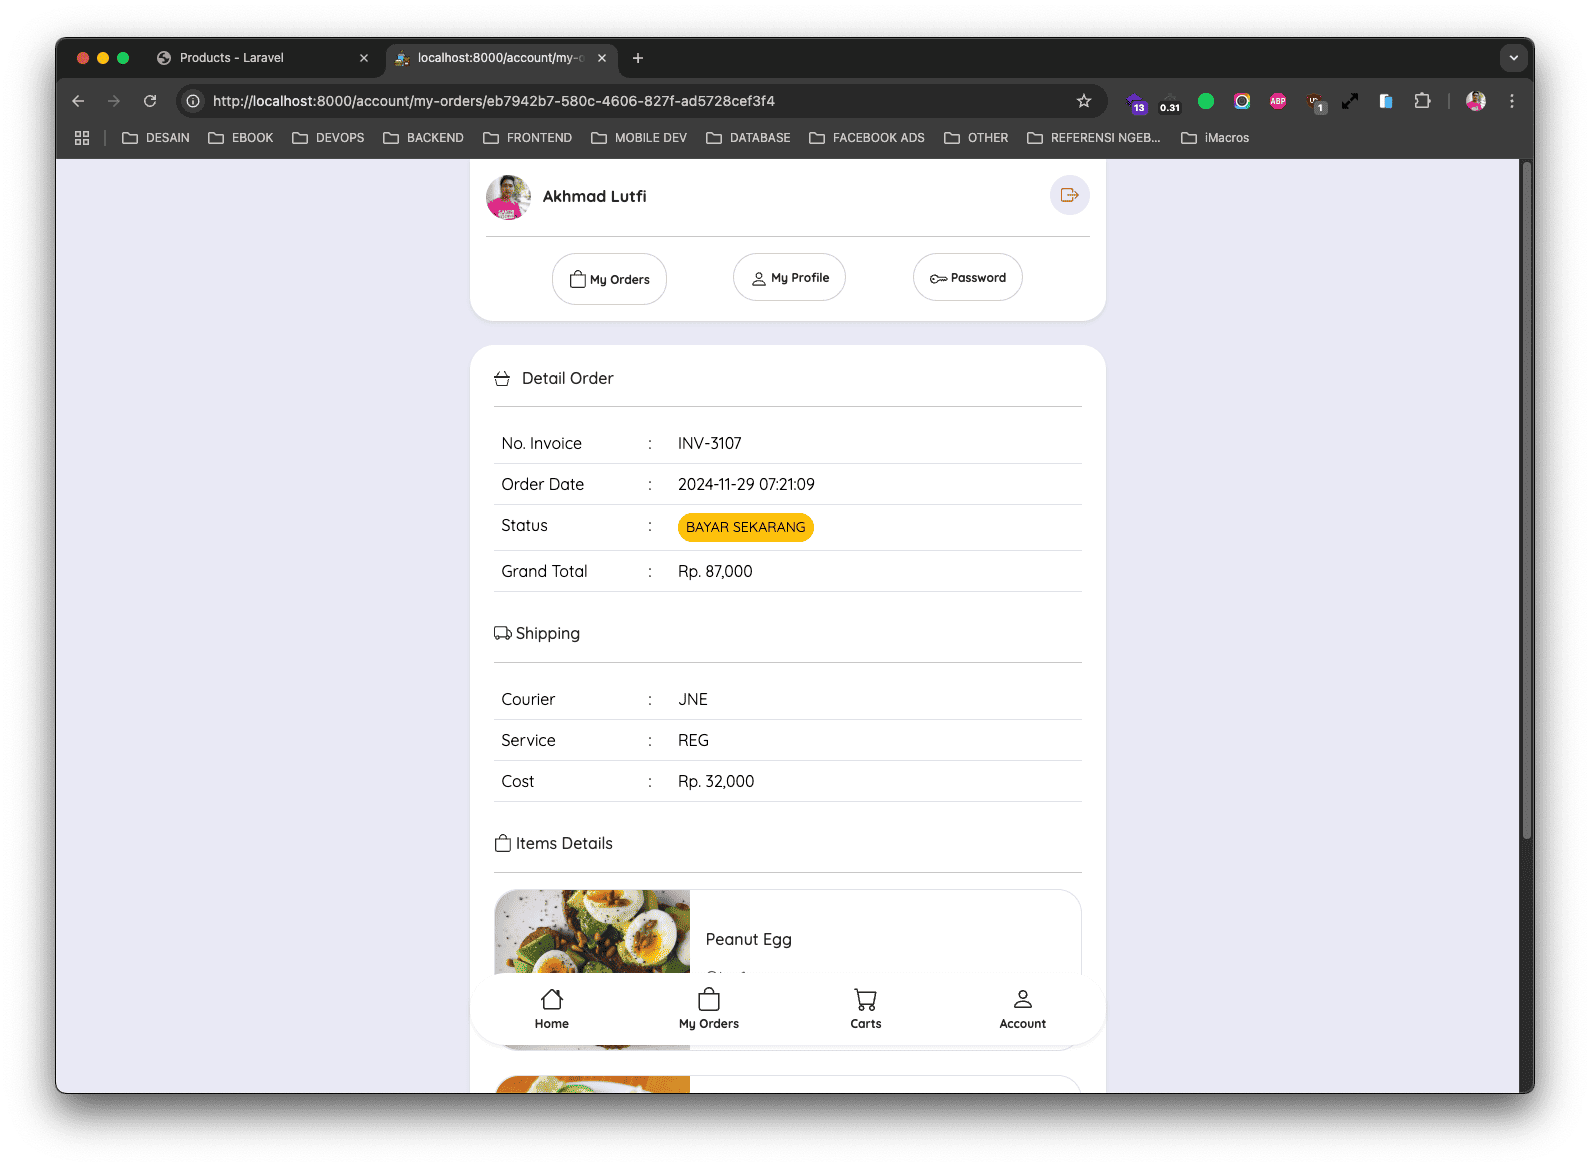Click the AdBlock Plus extension icon
Viewport: 1590px width, 1167px height.
tap(1277, 101)
